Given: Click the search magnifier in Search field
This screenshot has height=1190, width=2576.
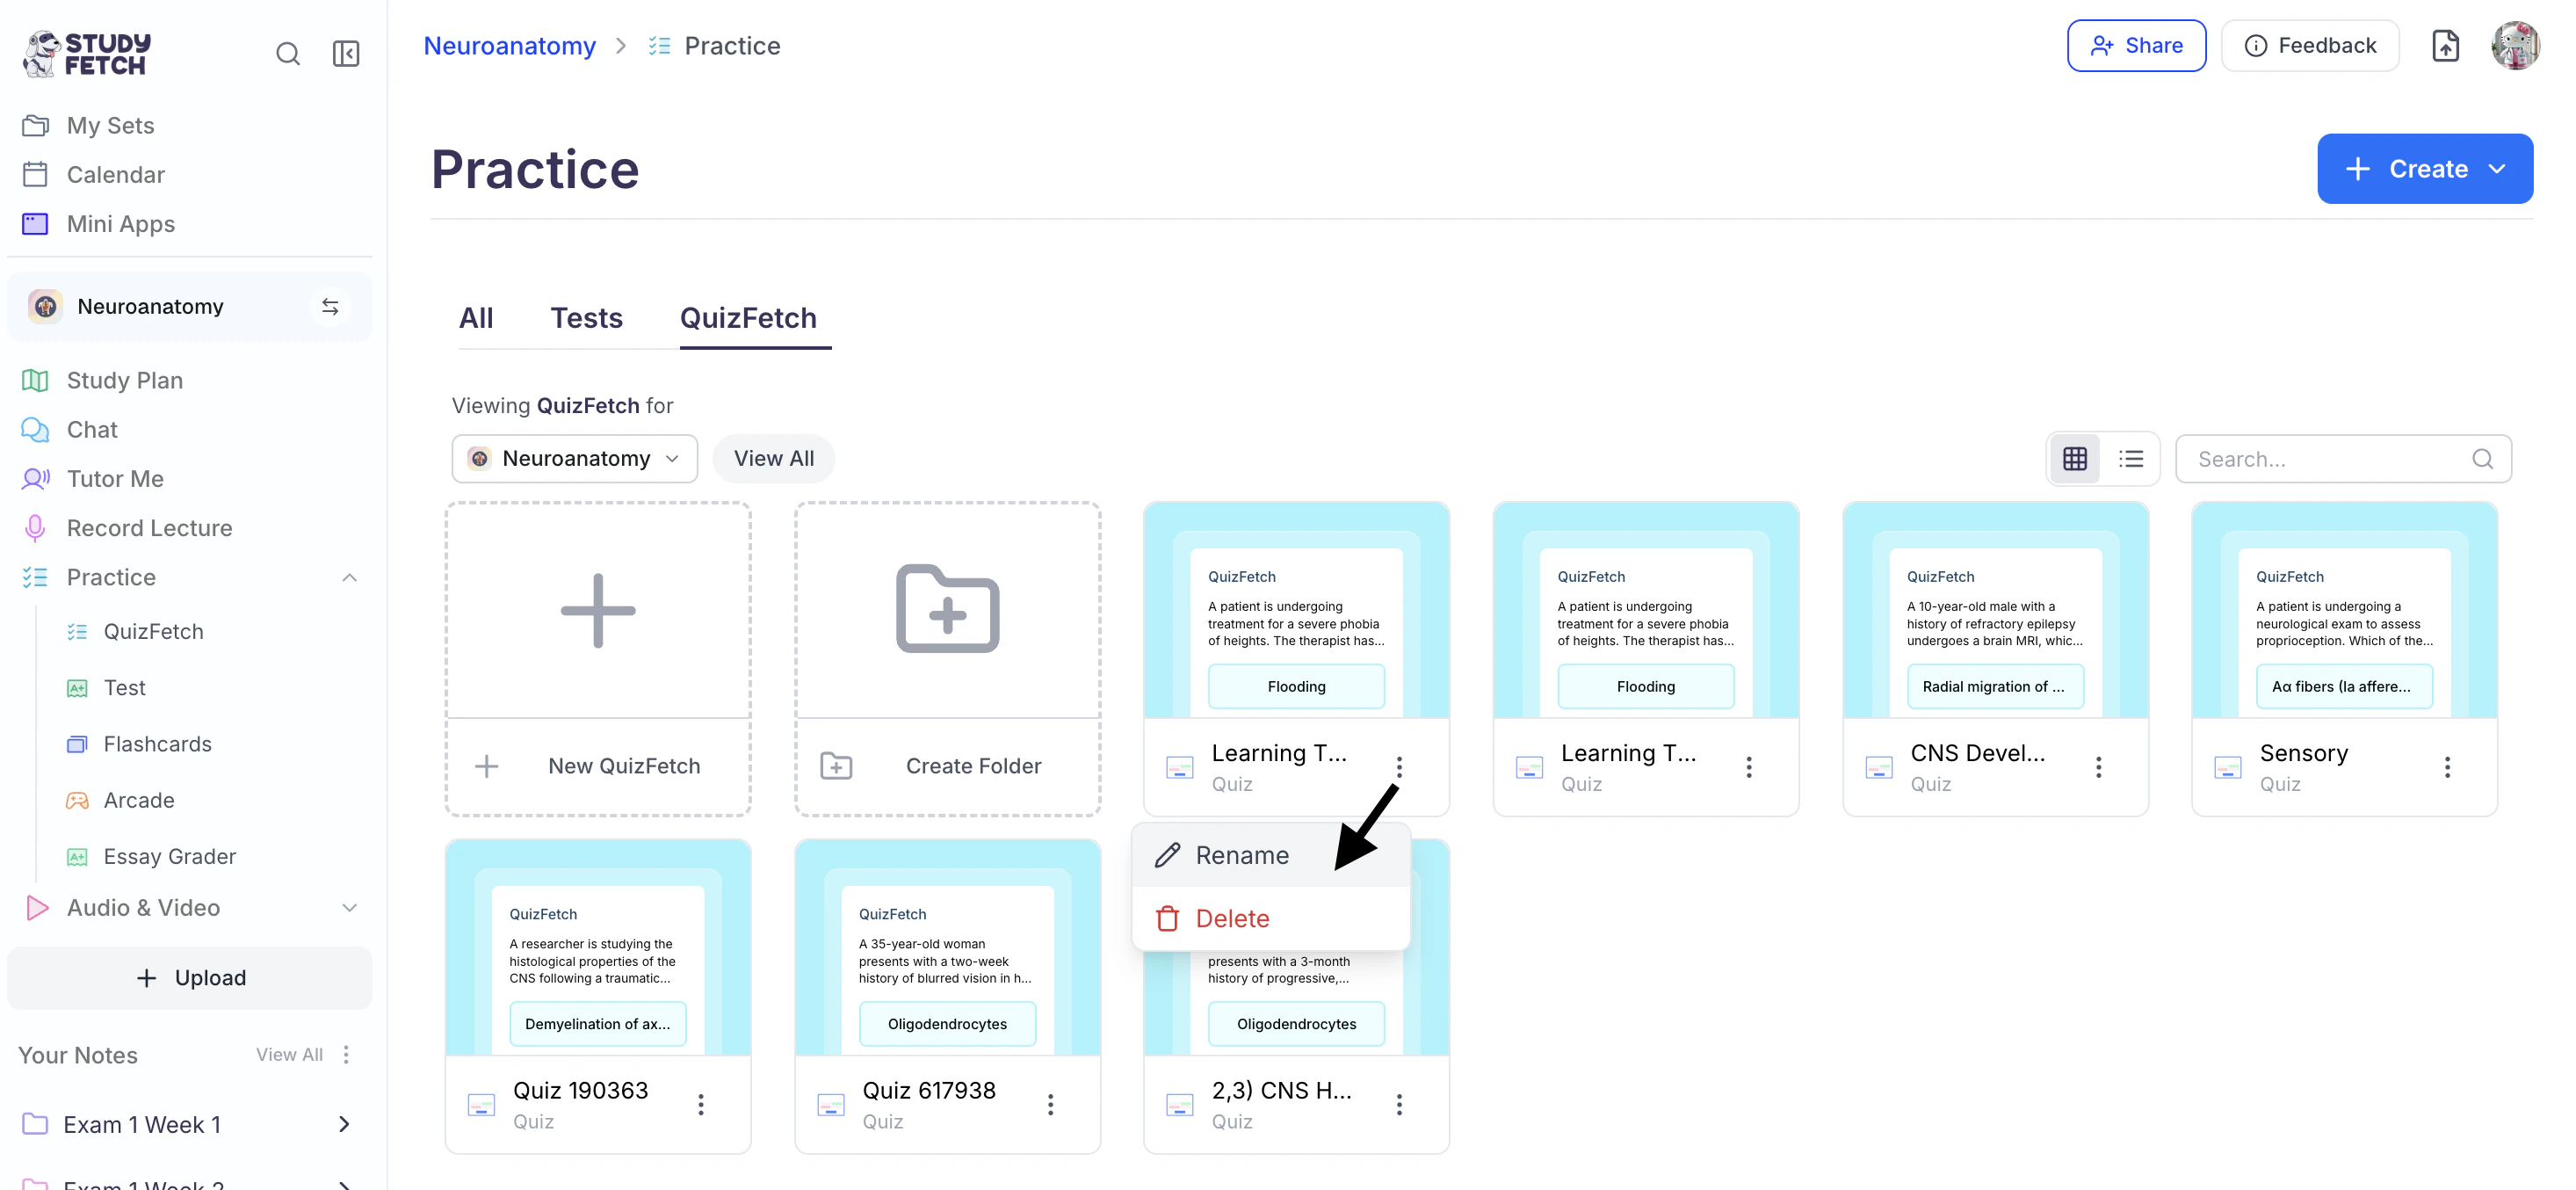Looking at the screenshot, I should tap(2482, 459).
